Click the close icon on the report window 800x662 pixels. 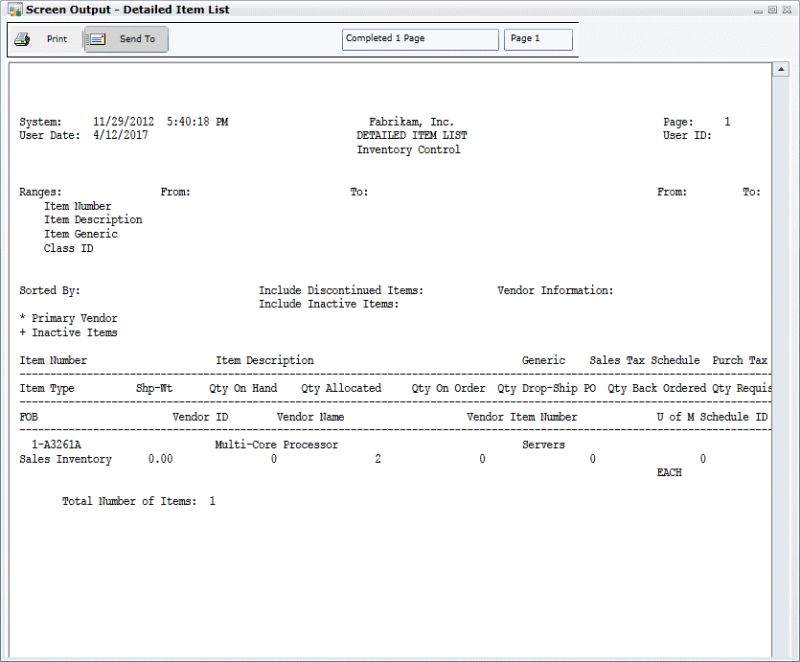point(787,8)
